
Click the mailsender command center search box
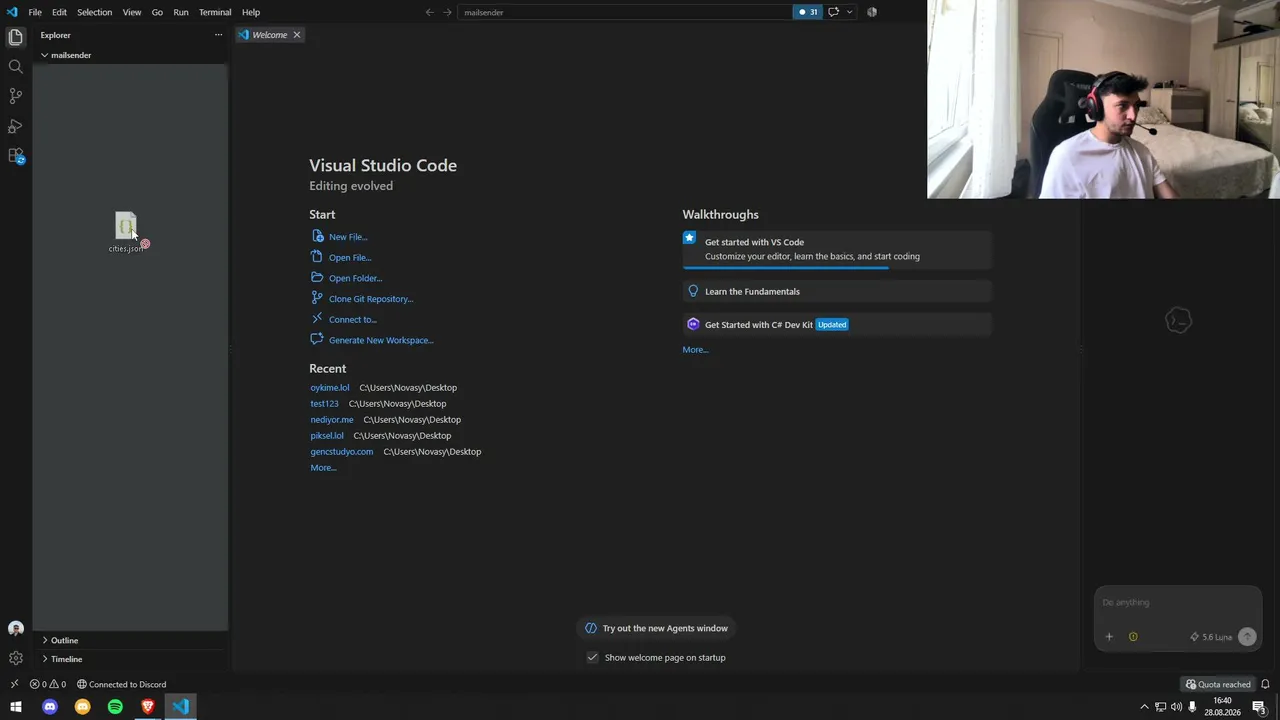pyautogui.click(x=625, y=12)
